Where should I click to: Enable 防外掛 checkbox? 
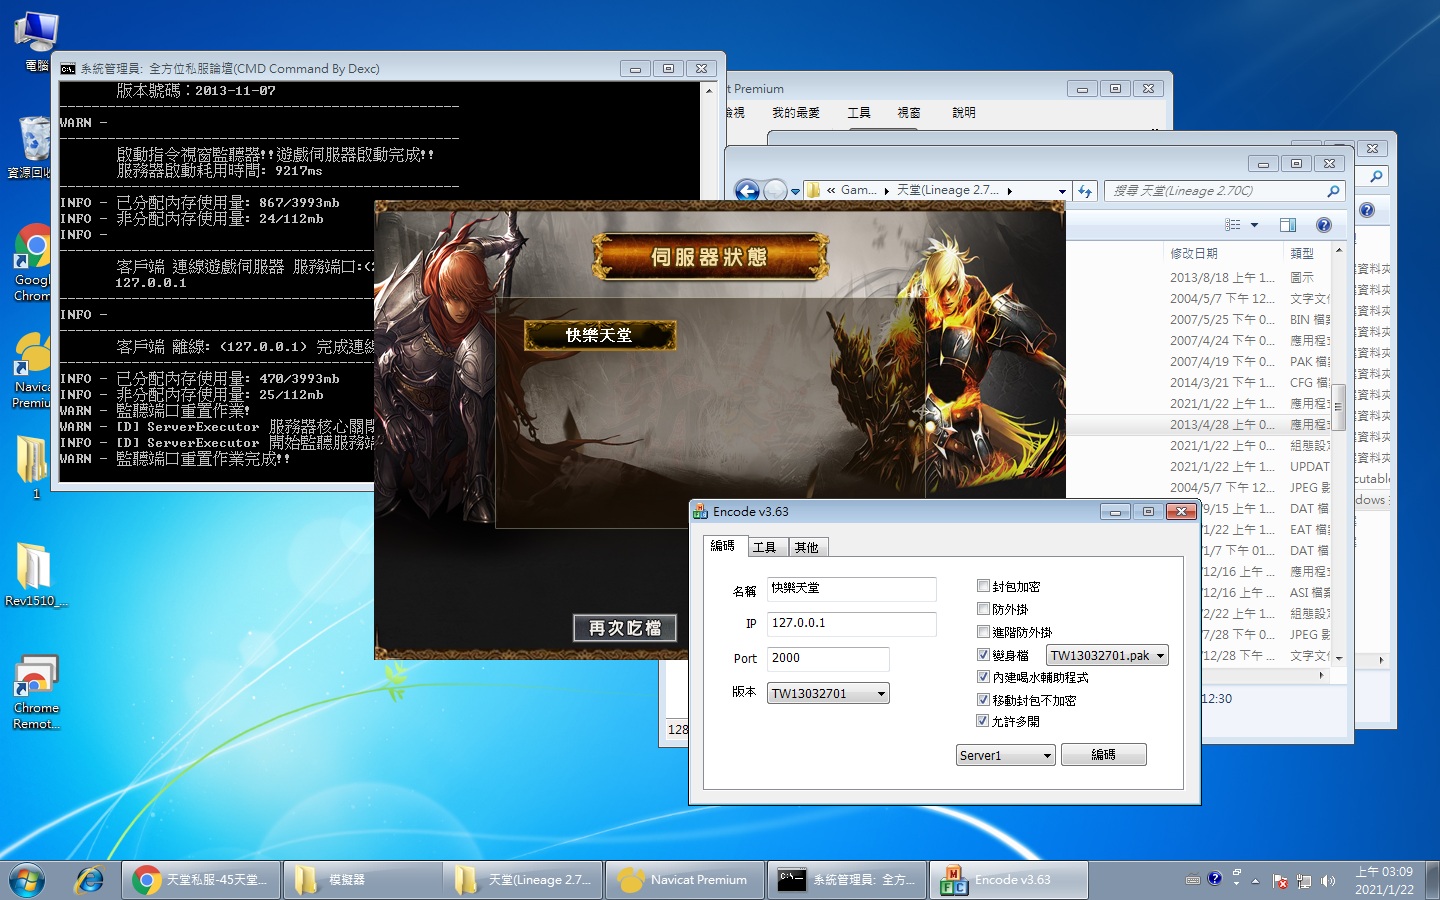point(983,608)
